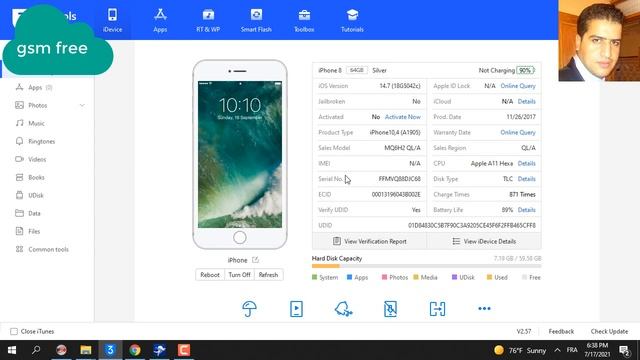Click the hard disk capacity bar
This screenshot has width=640, height=360.
[x=427, y=266]
